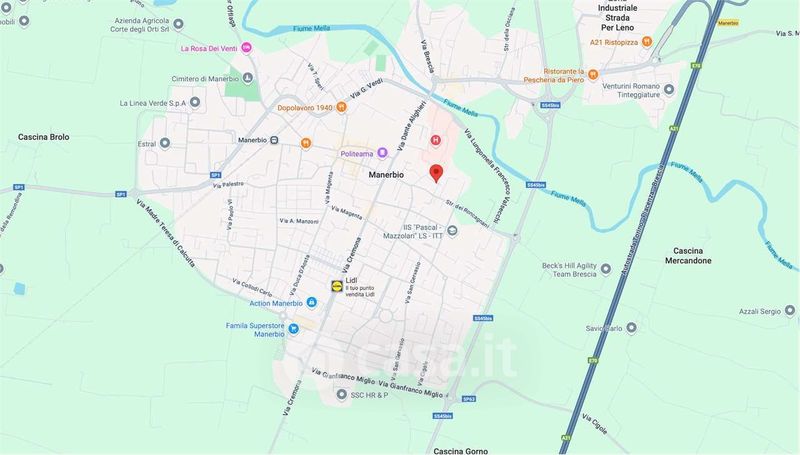The width and height of the screenshot is (800, 455).
Task: Click the Beck's Hill Agility Team marker
Action: [606, 269]
